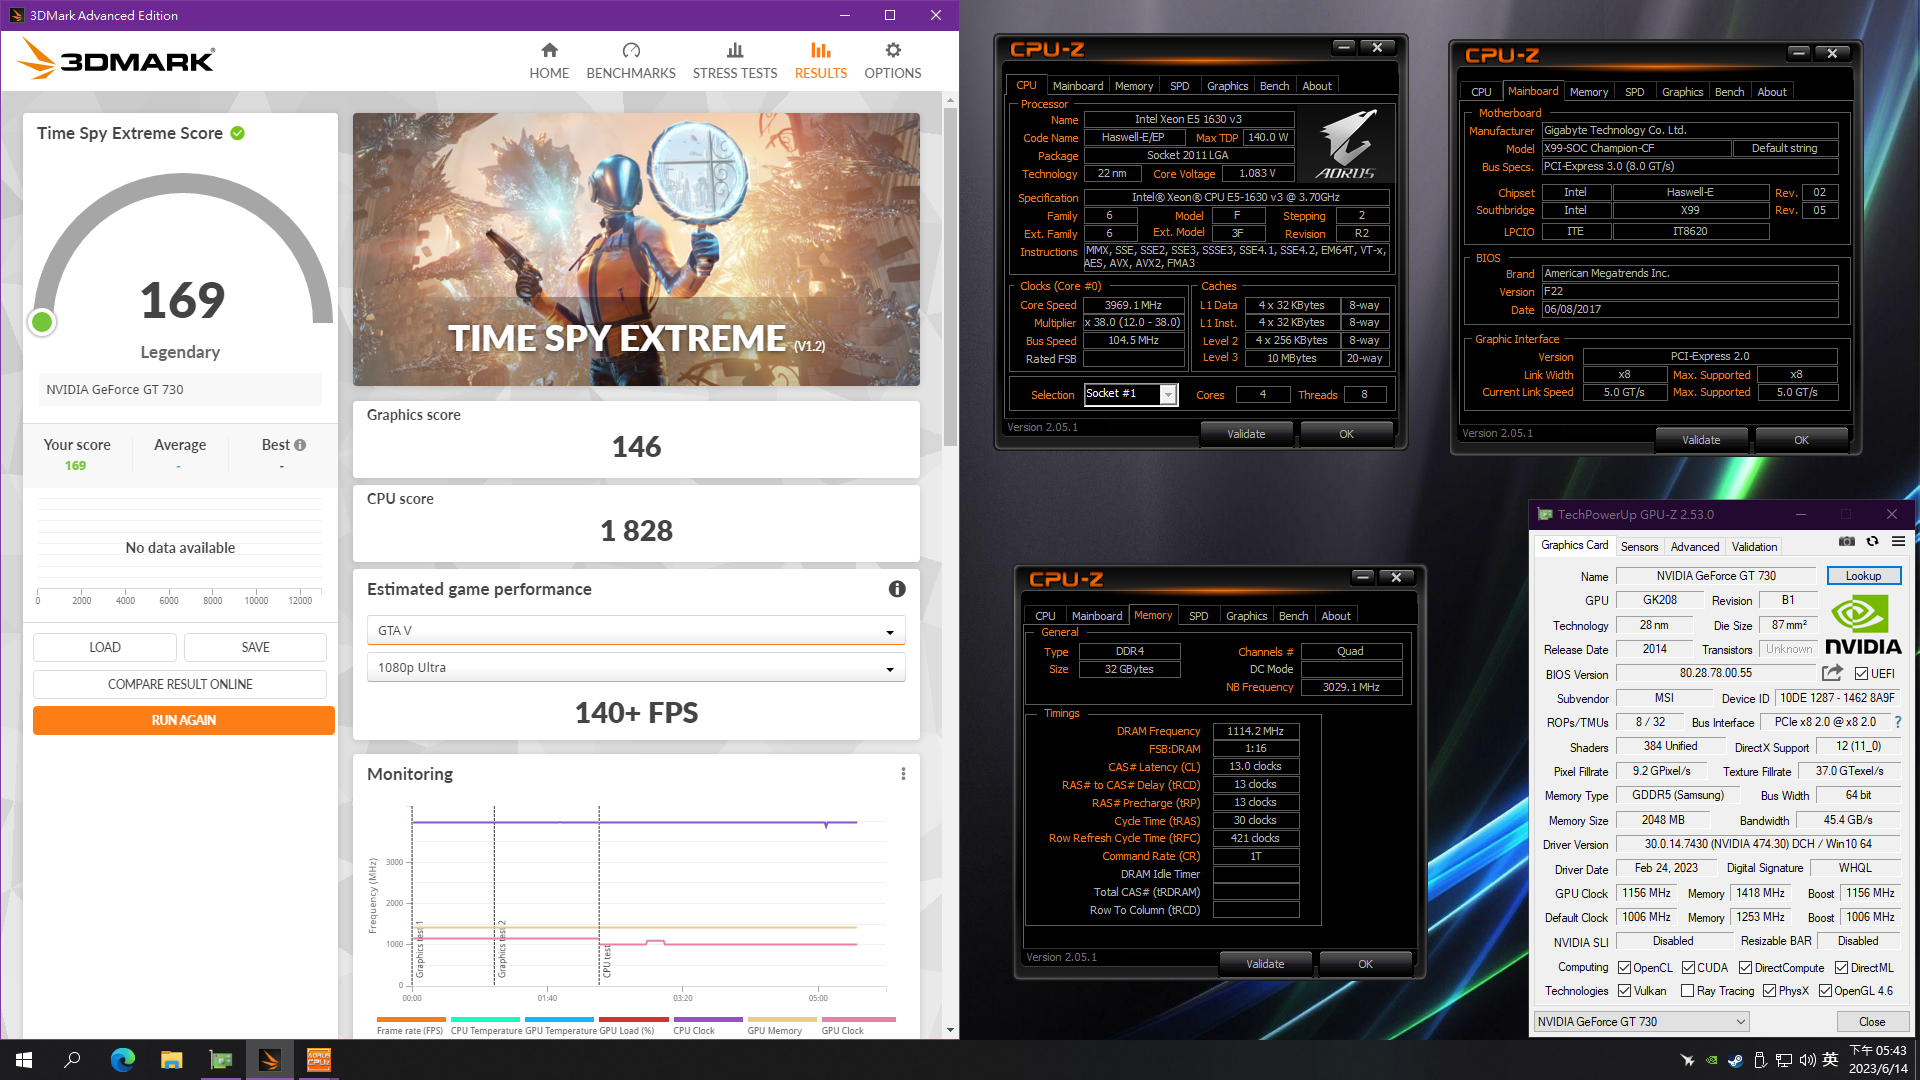This screenshot has height=1080, width=1920.
Task: Open the Windows Start menu
Action: [x=24, y=1060]
